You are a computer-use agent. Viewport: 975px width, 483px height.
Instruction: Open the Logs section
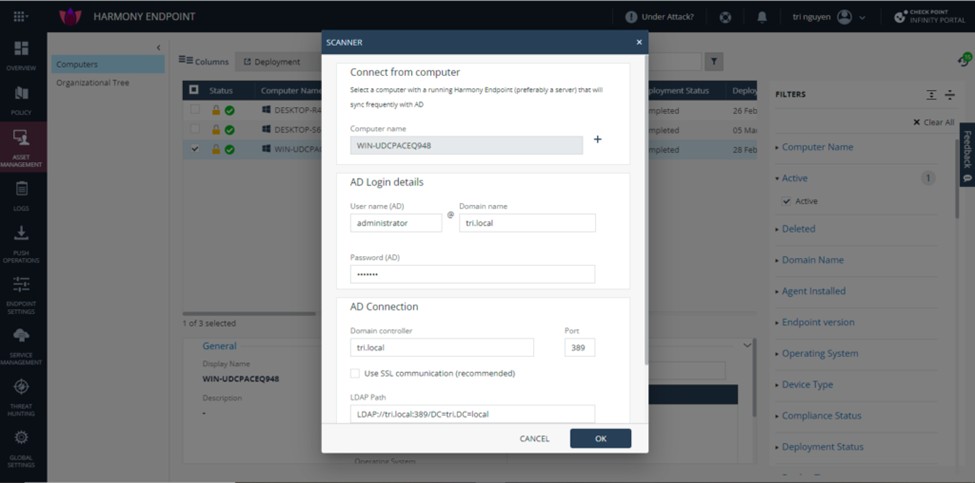pos(21,196)
